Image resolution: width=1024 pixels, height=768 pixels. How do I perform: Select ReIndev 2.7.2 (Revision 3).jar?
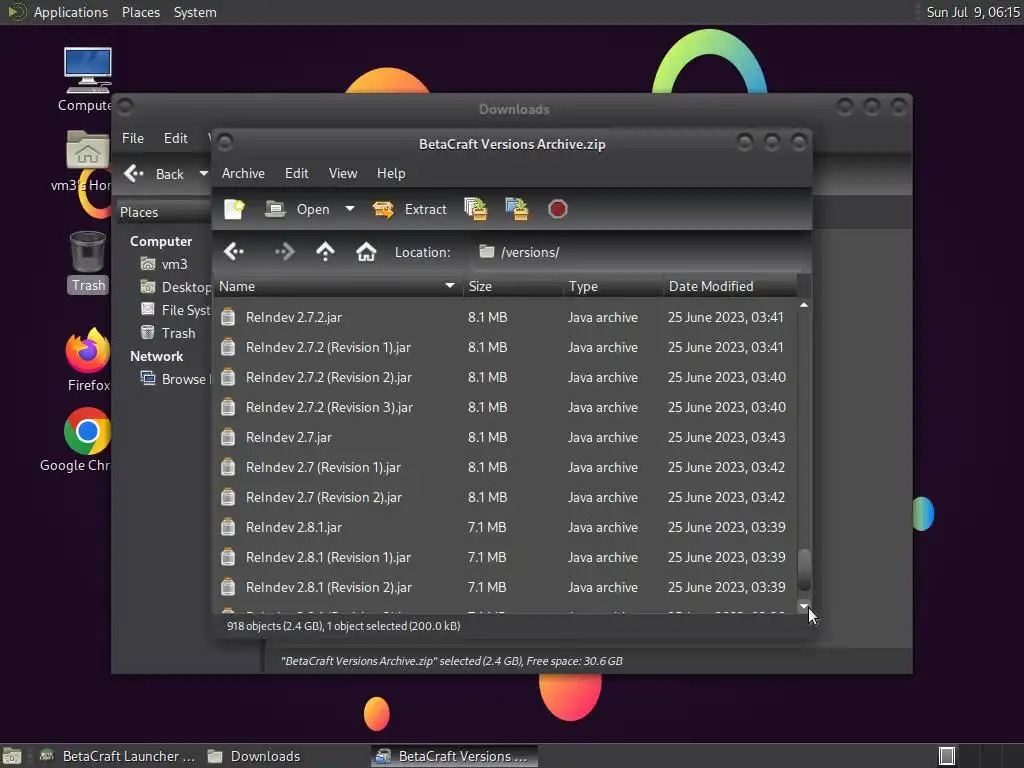coord(505,408)
